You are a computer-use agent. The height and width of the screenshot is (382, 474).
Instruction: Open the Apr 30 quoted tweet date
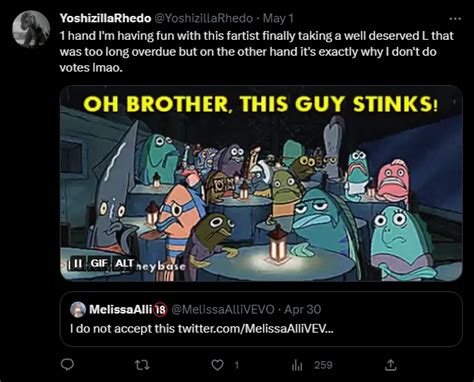point(303,310)
